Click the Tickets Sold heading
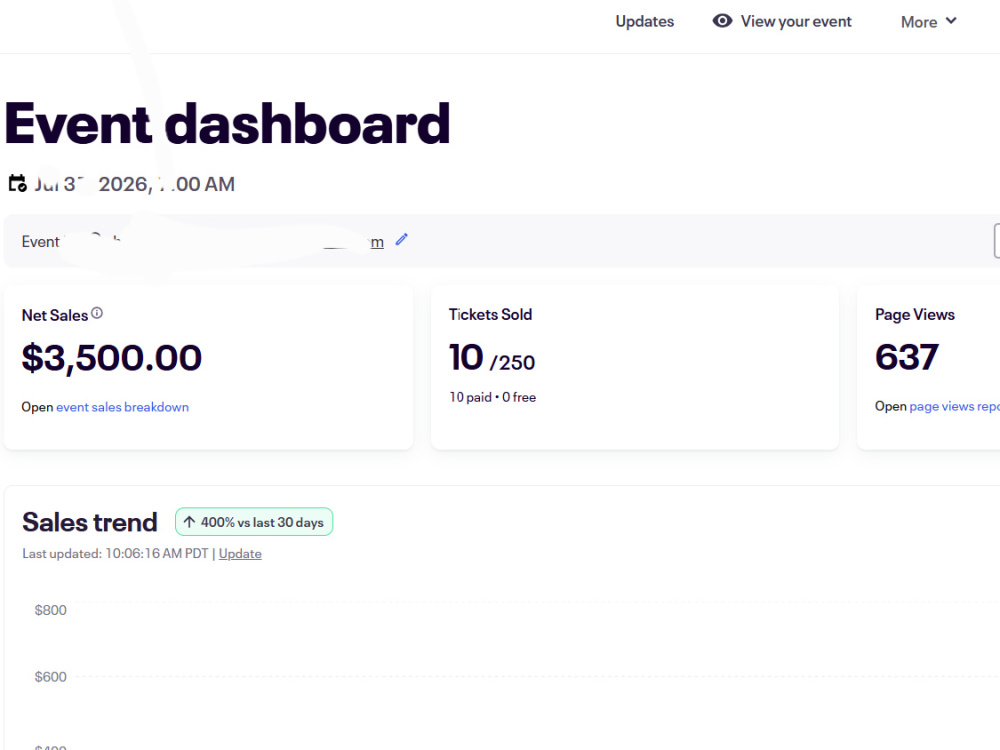The height and width of the screenshot is (750, 1000). [490, 314]
